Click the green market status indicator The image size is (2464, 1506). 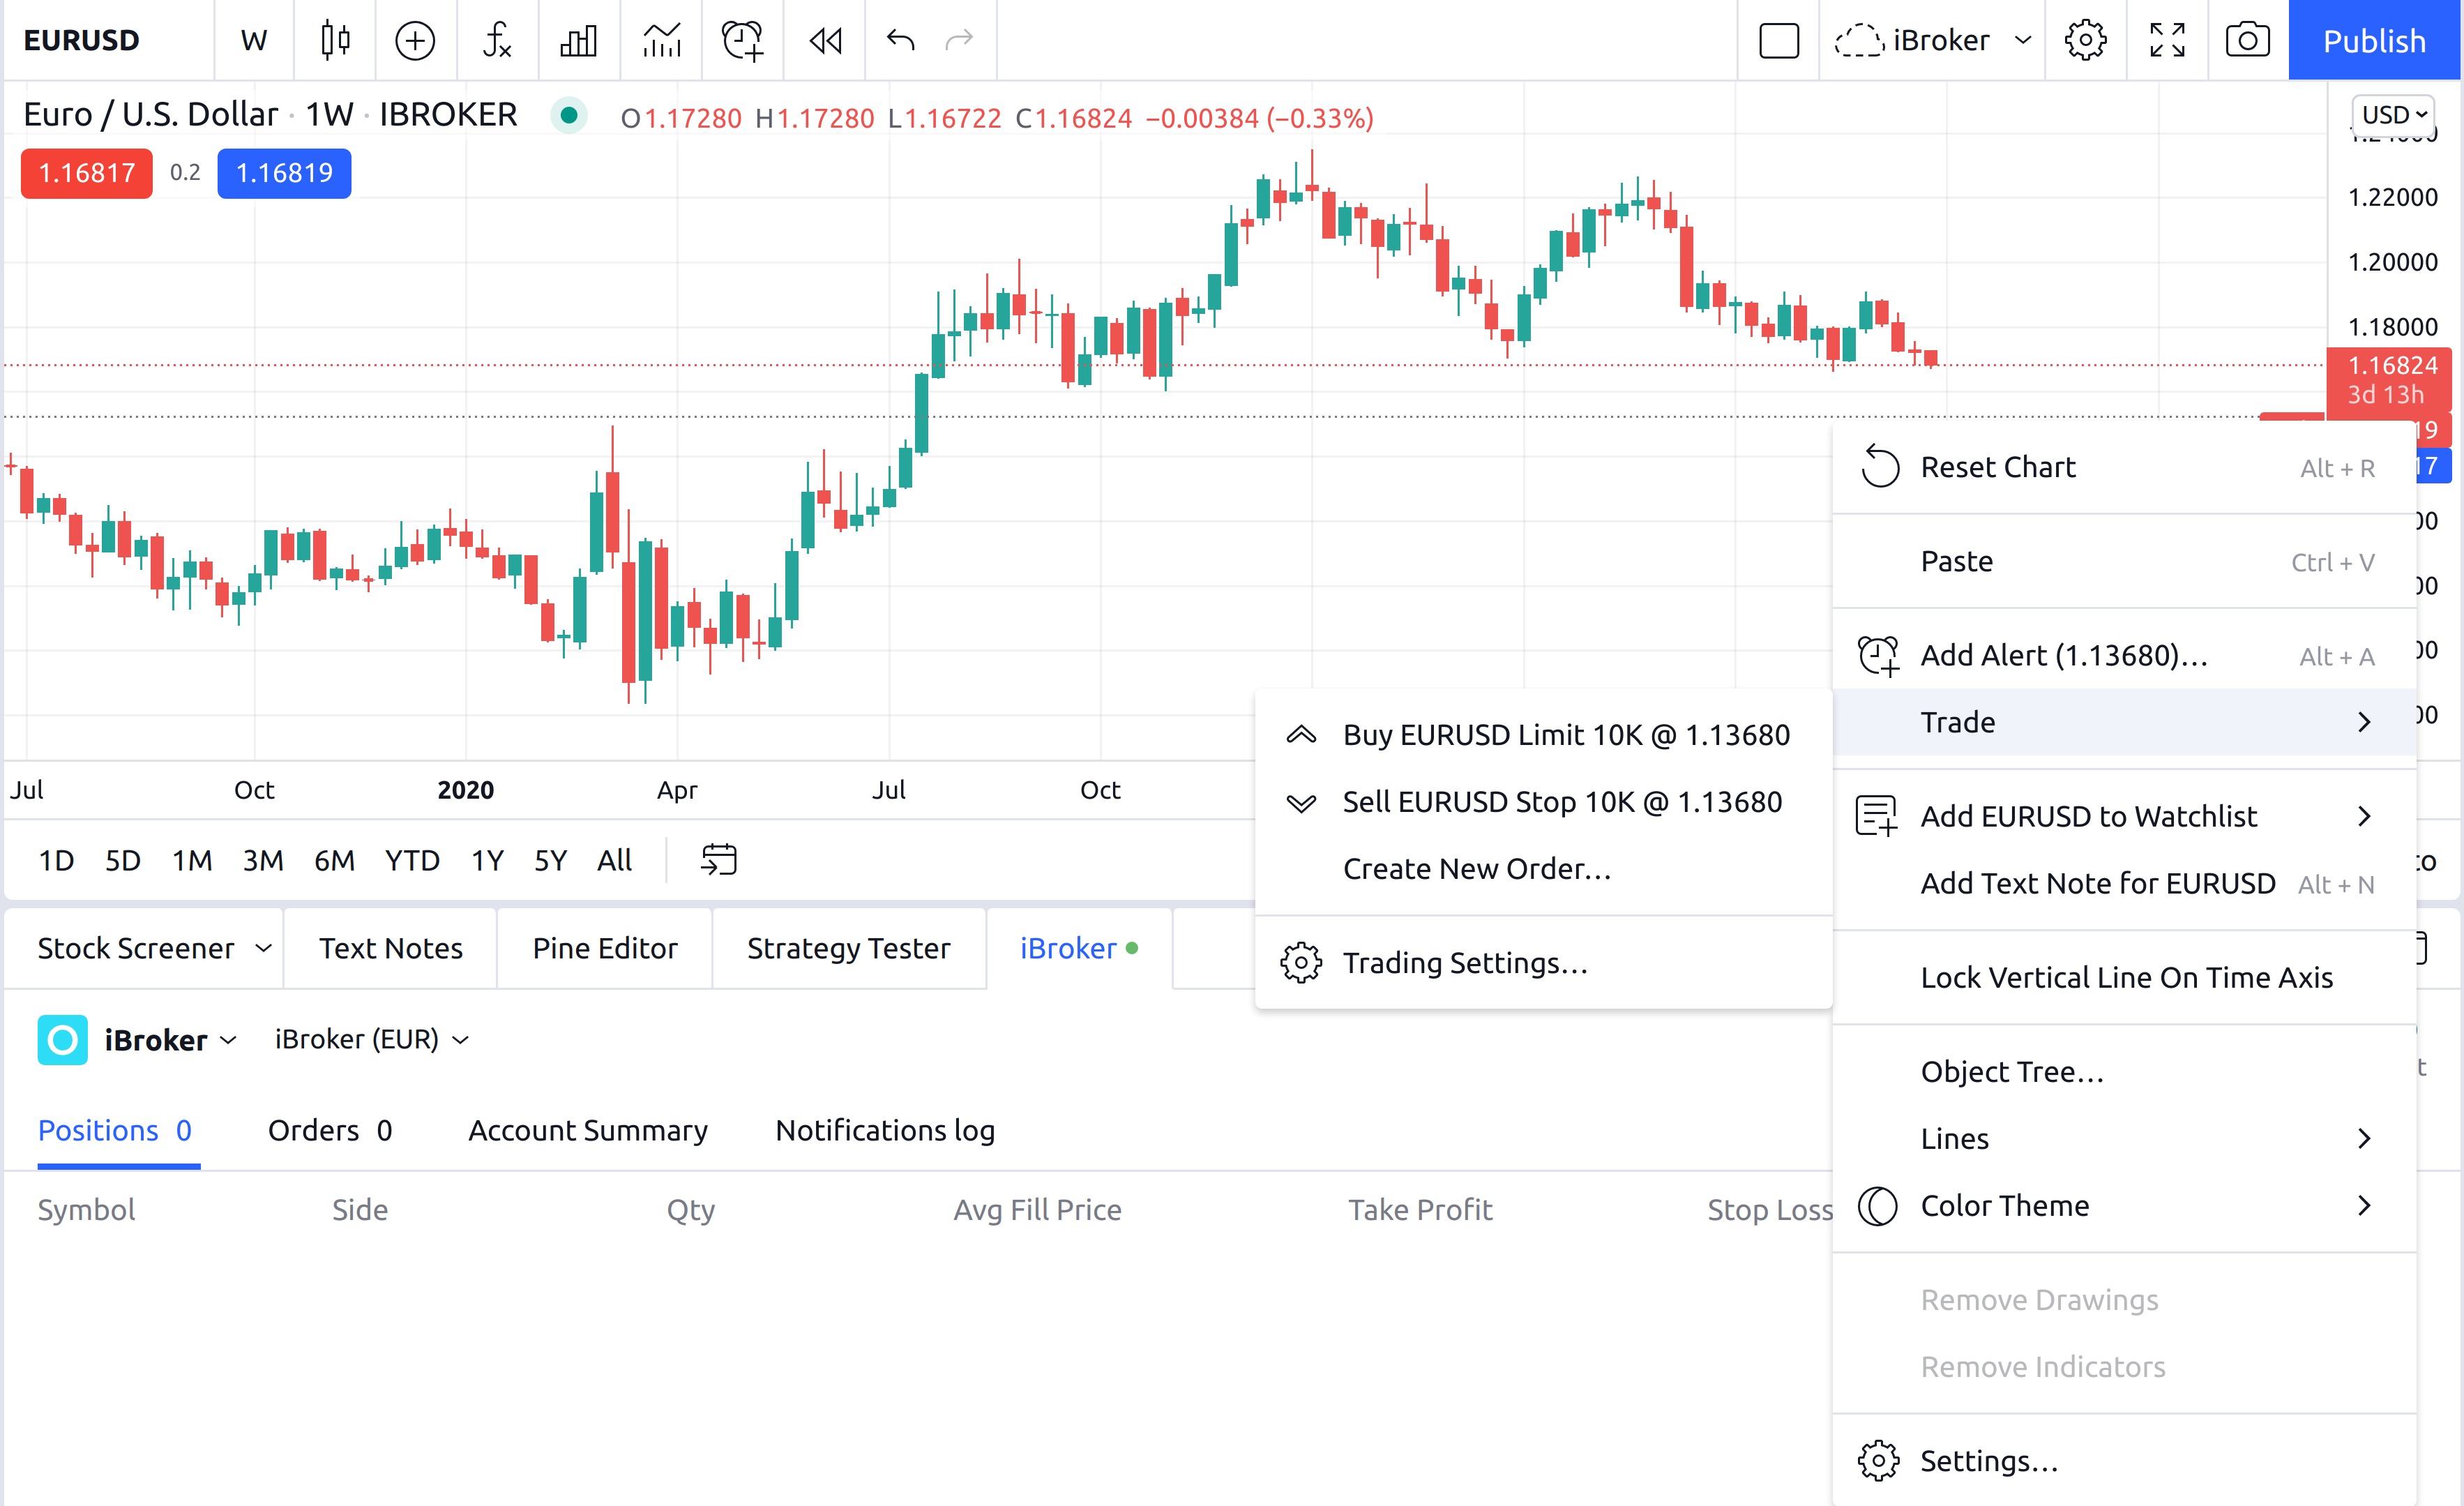click(x=569, y=116)
